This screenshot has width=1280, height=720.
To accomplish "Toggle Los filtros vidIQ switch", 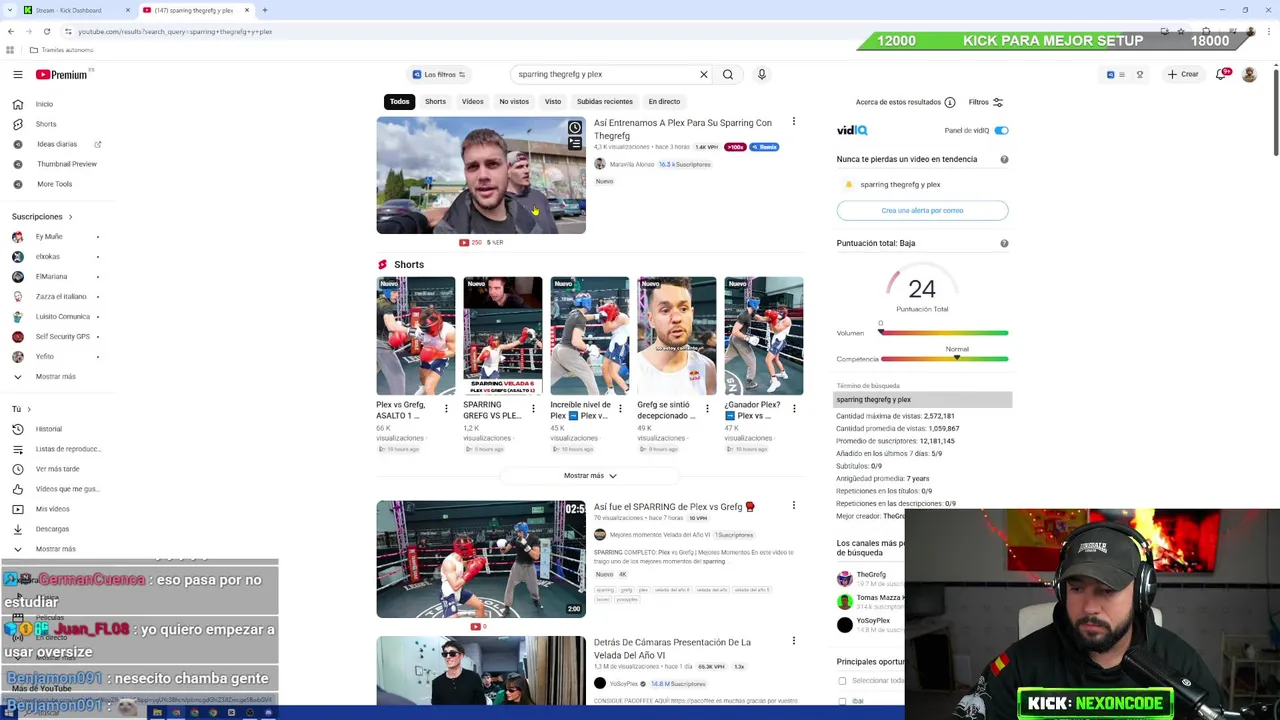I will click(440, 75).
